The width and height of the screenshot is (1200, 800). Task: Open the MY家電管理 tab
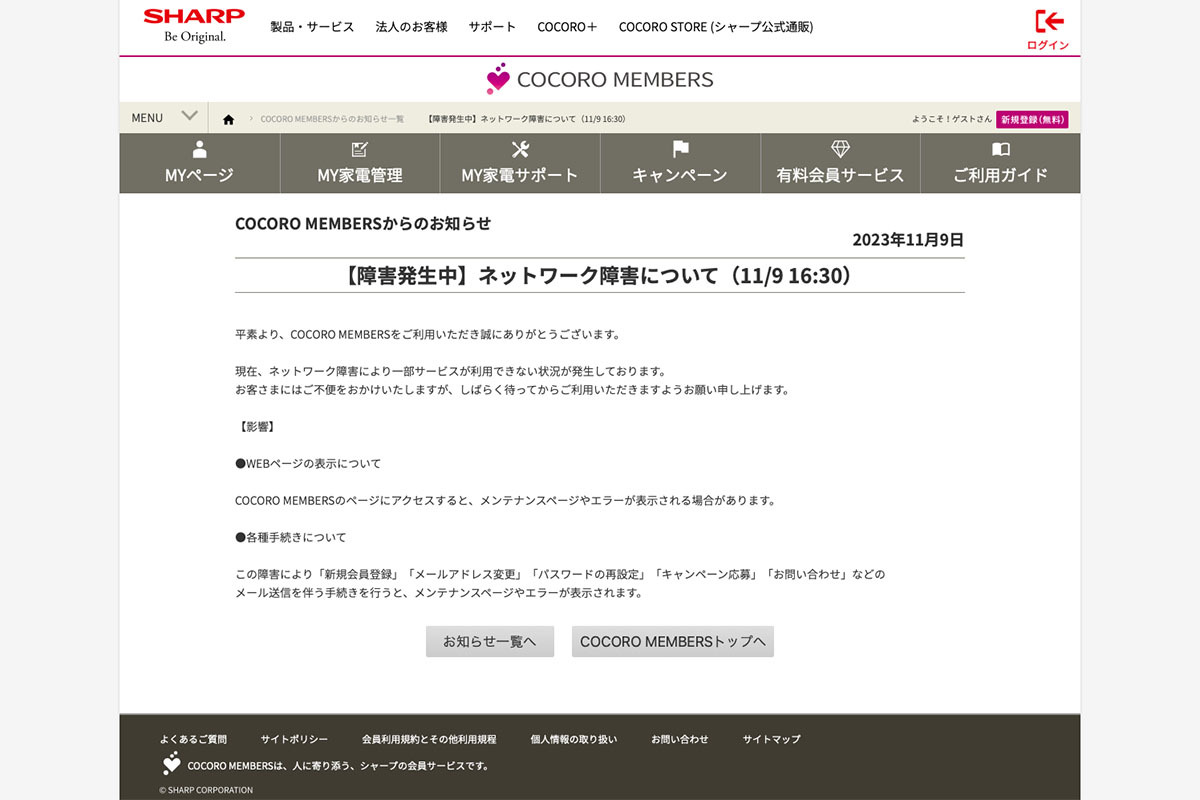tap(360, 163)
